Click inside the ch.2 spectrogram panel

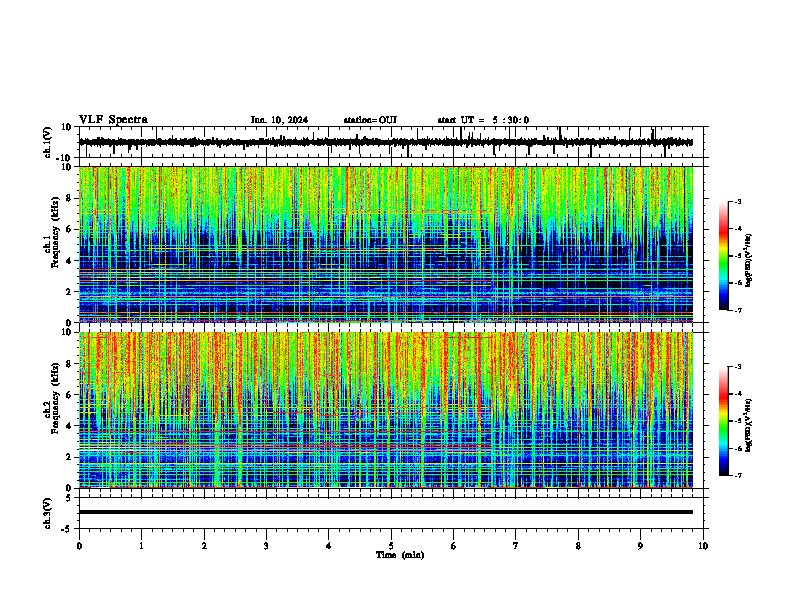click(386, 410)
